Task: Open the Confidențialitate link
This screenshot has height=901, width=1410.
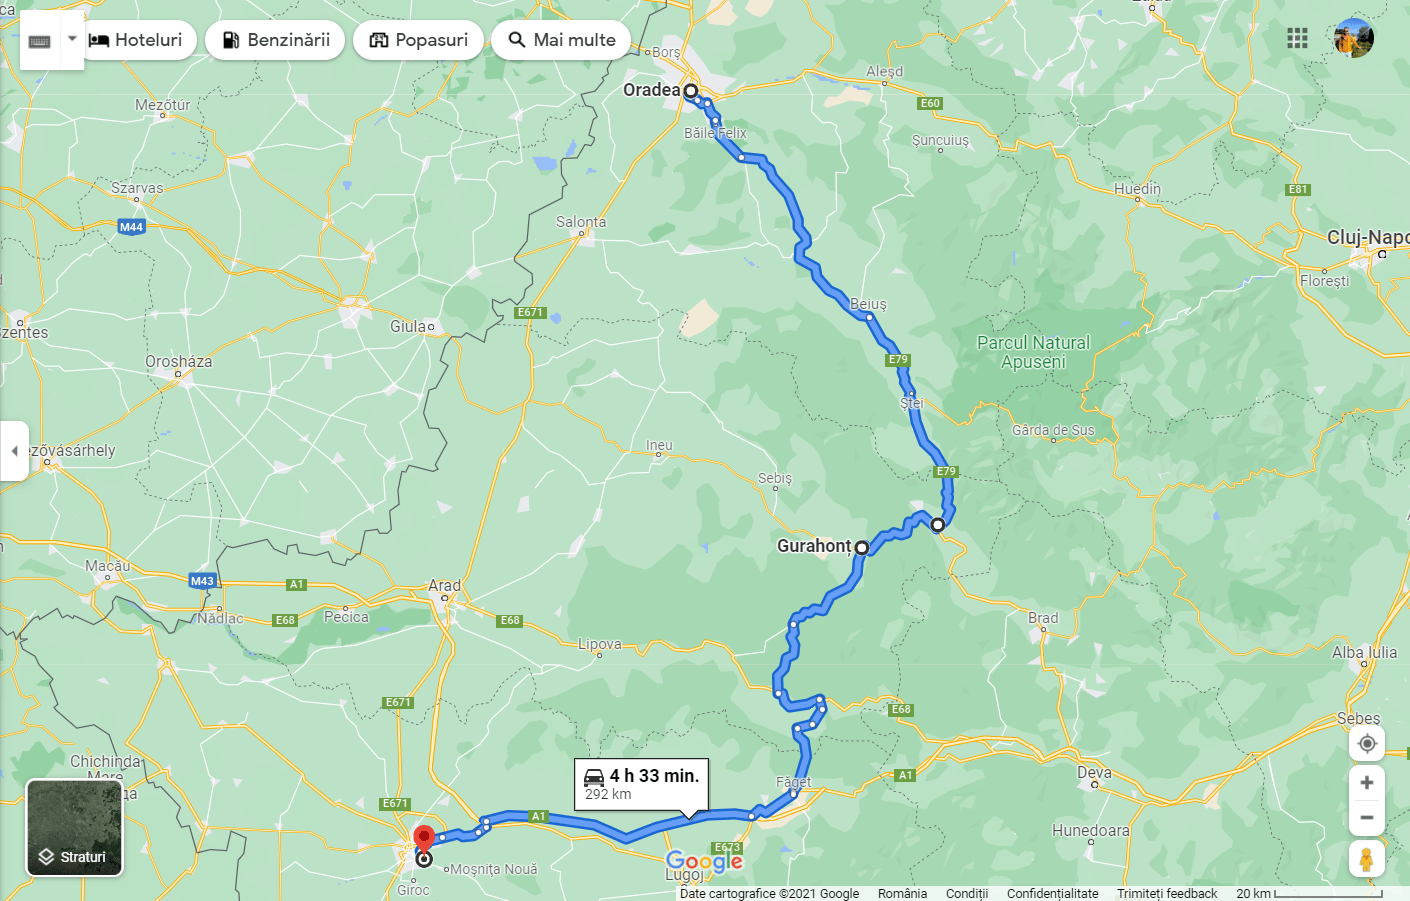Action: pos(1052,893)
